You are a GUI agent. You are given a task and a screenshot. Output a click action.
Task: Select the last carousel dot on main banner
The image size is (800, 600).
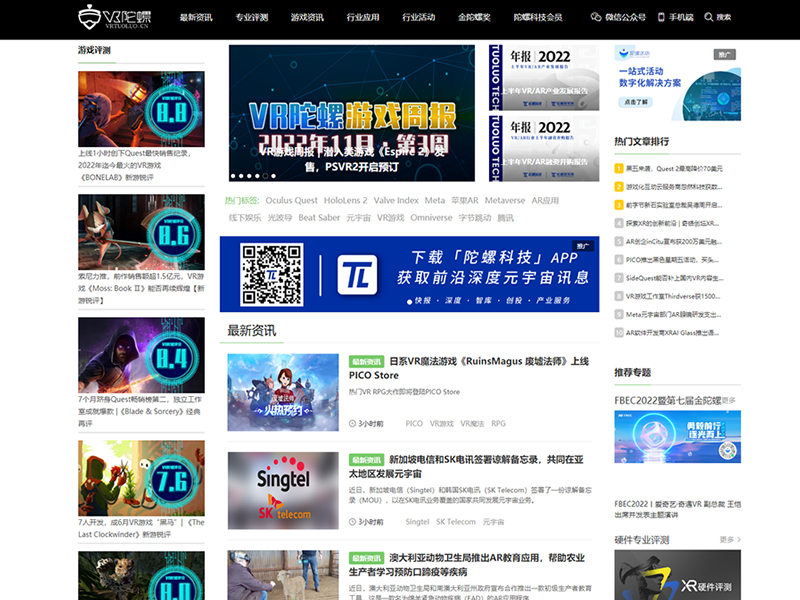(273, 176)
